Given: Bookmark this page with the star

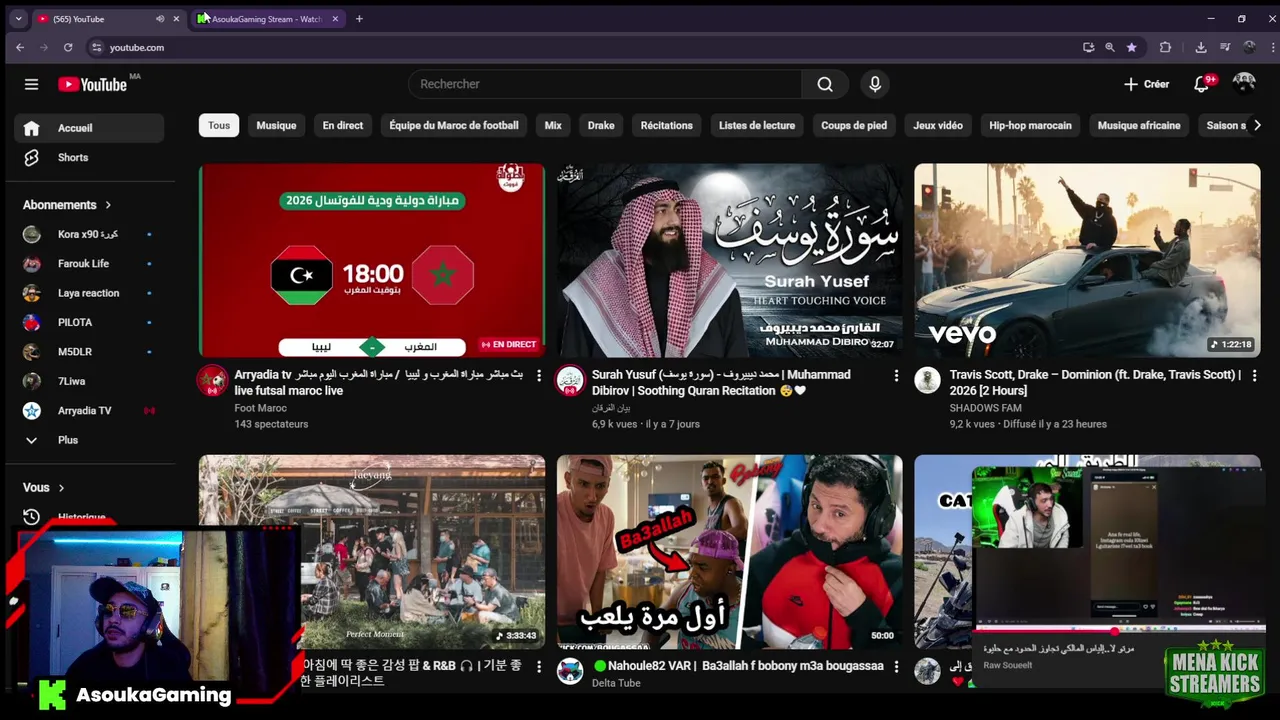Looking at the screenshot, I should point(1131,47).
